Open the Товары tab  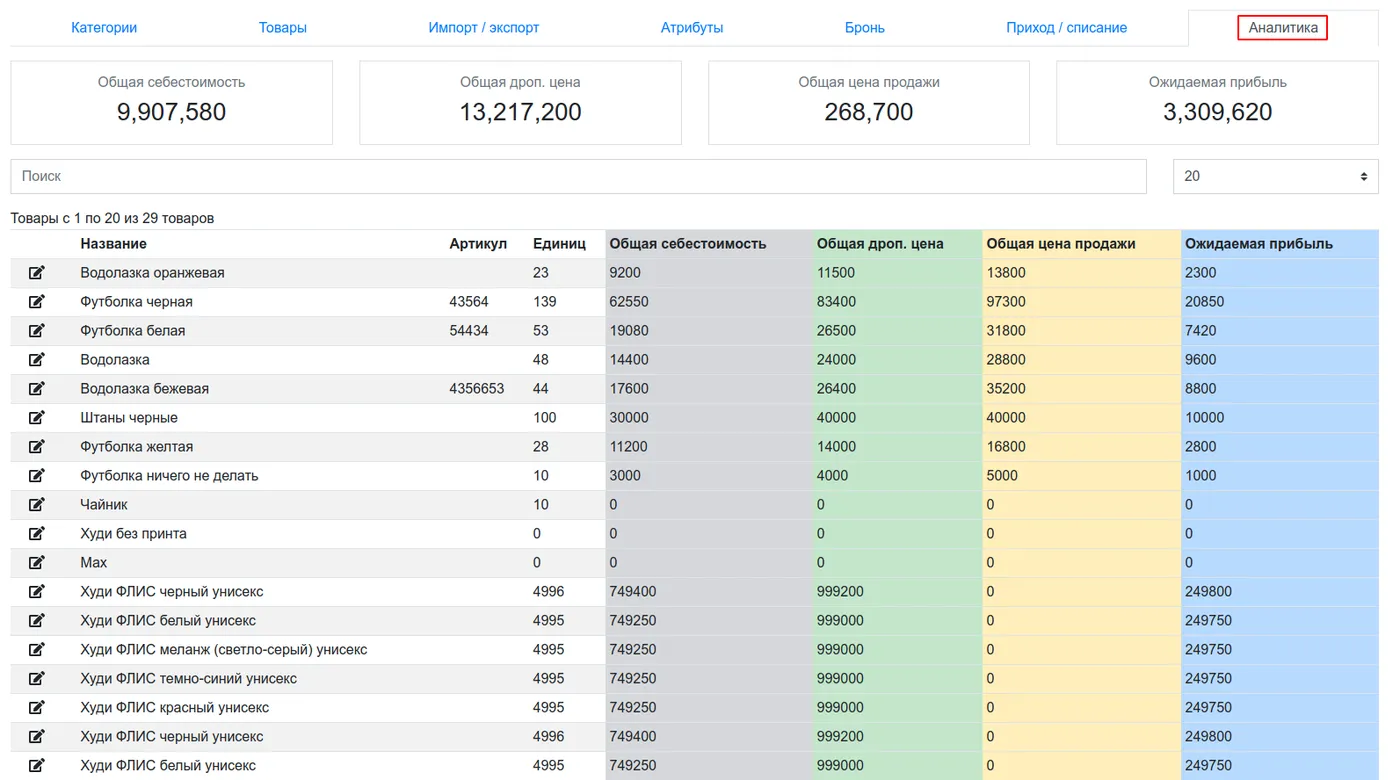click(x=283, y=28)
